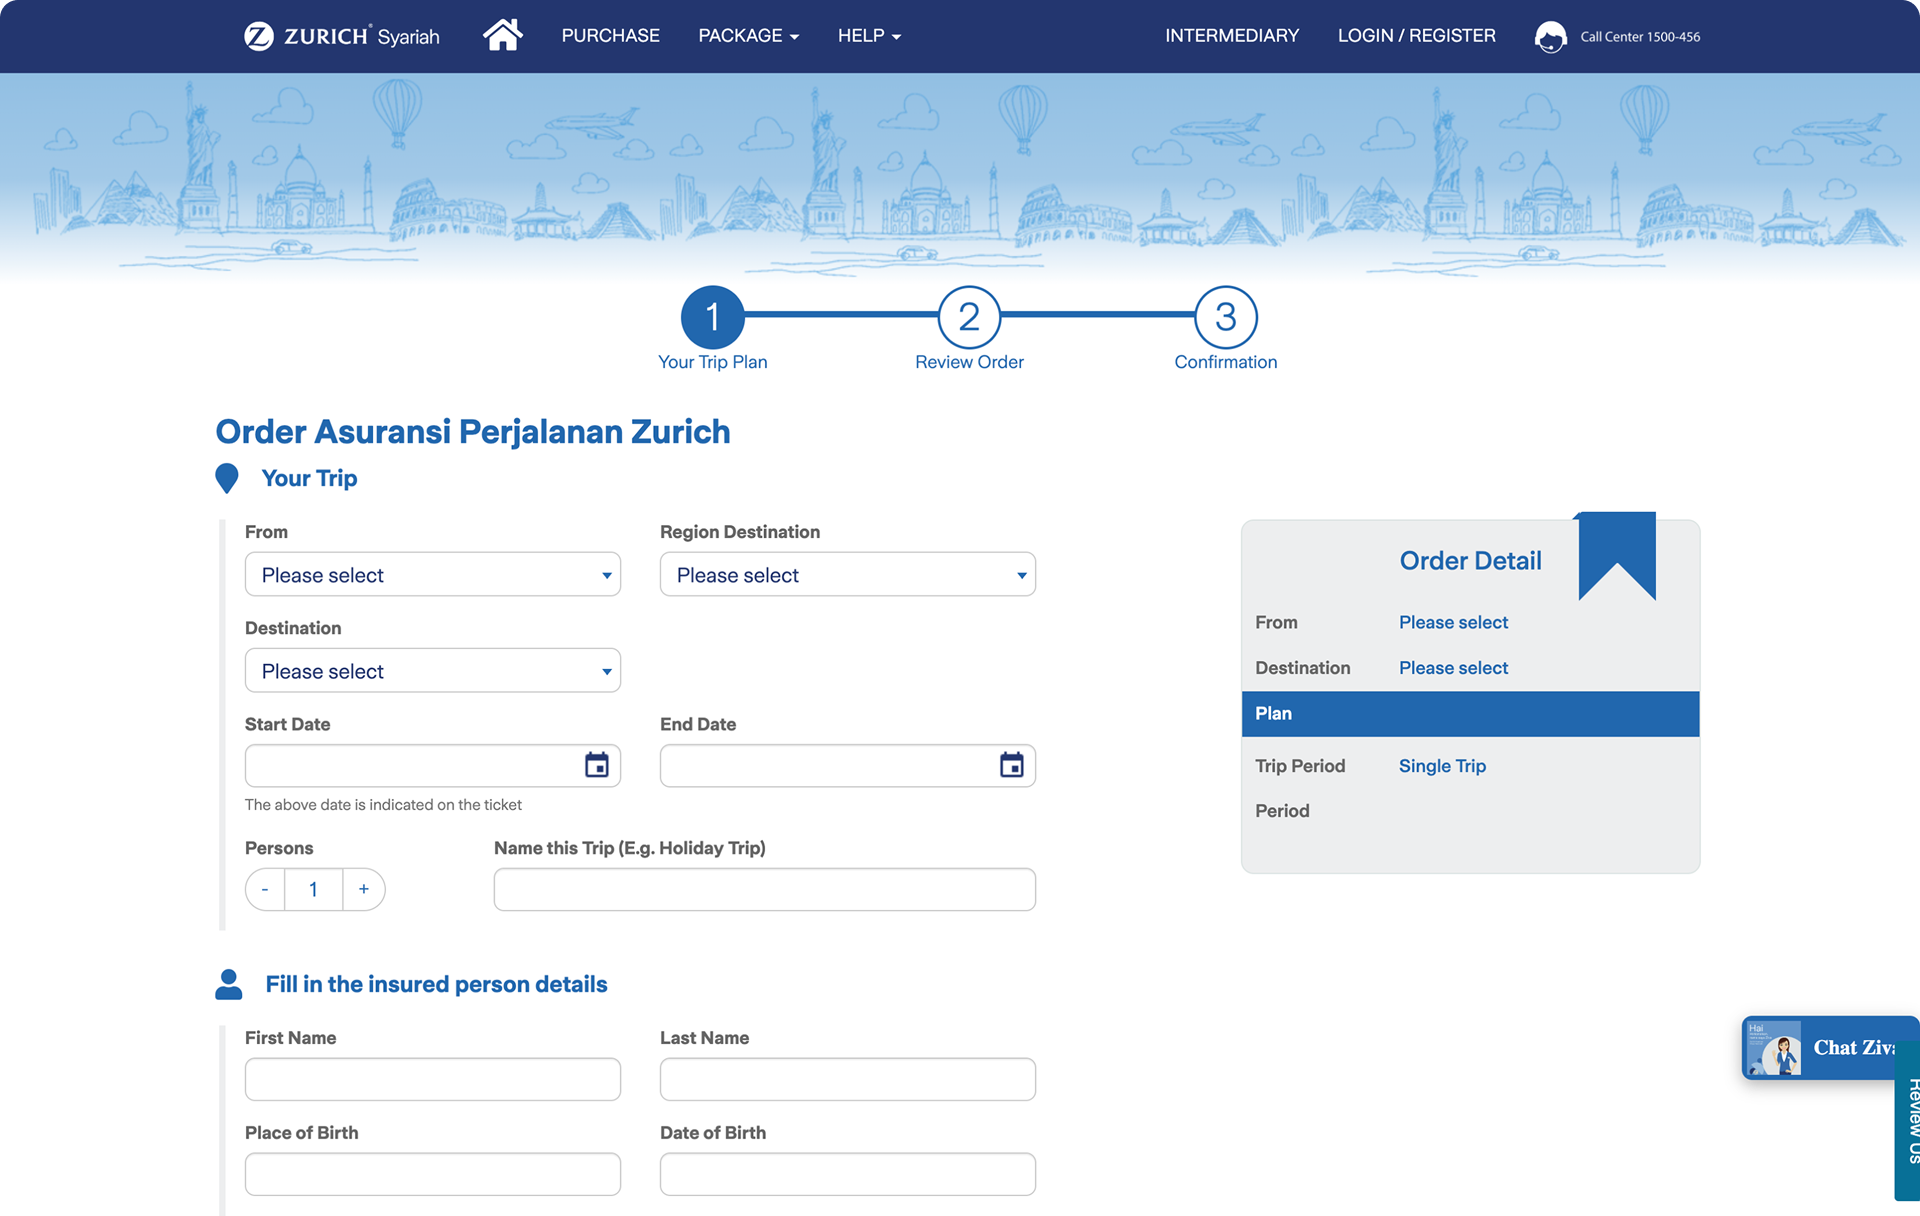Click the Order Detail bookmark ribbon
1920x1216 pixels.
(x=1617, y=556)
